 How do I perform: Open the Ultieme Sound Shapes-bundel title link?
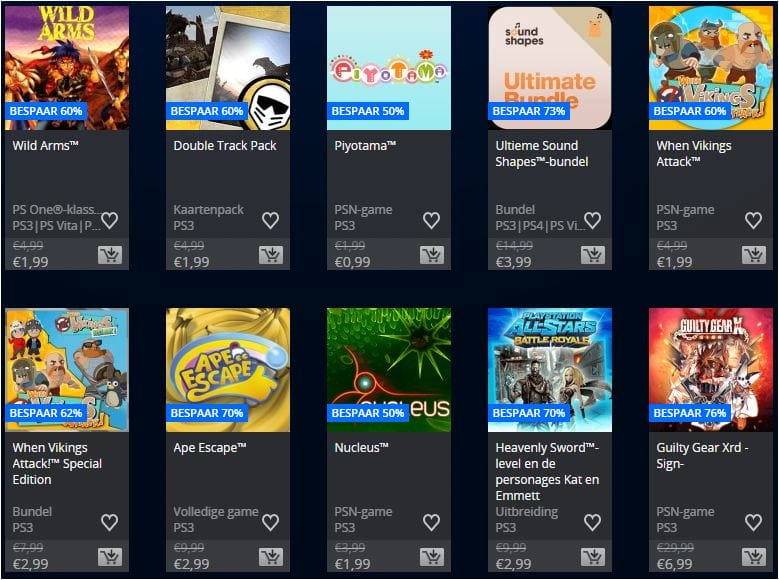tap(542, 154)
